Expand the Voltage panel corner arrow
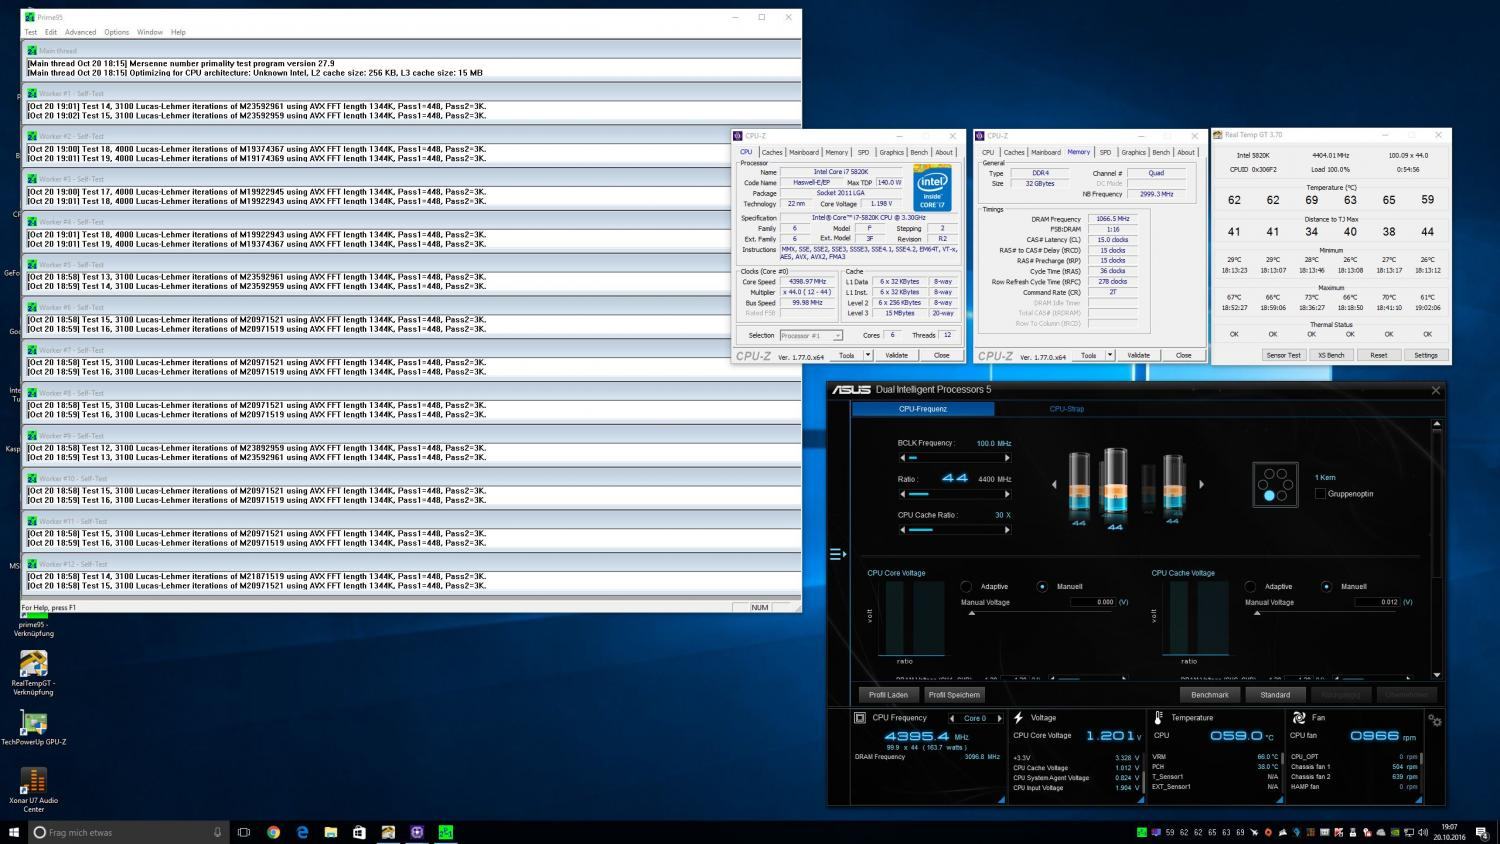Viewport: 1500px width, 844px height. 1141,800
